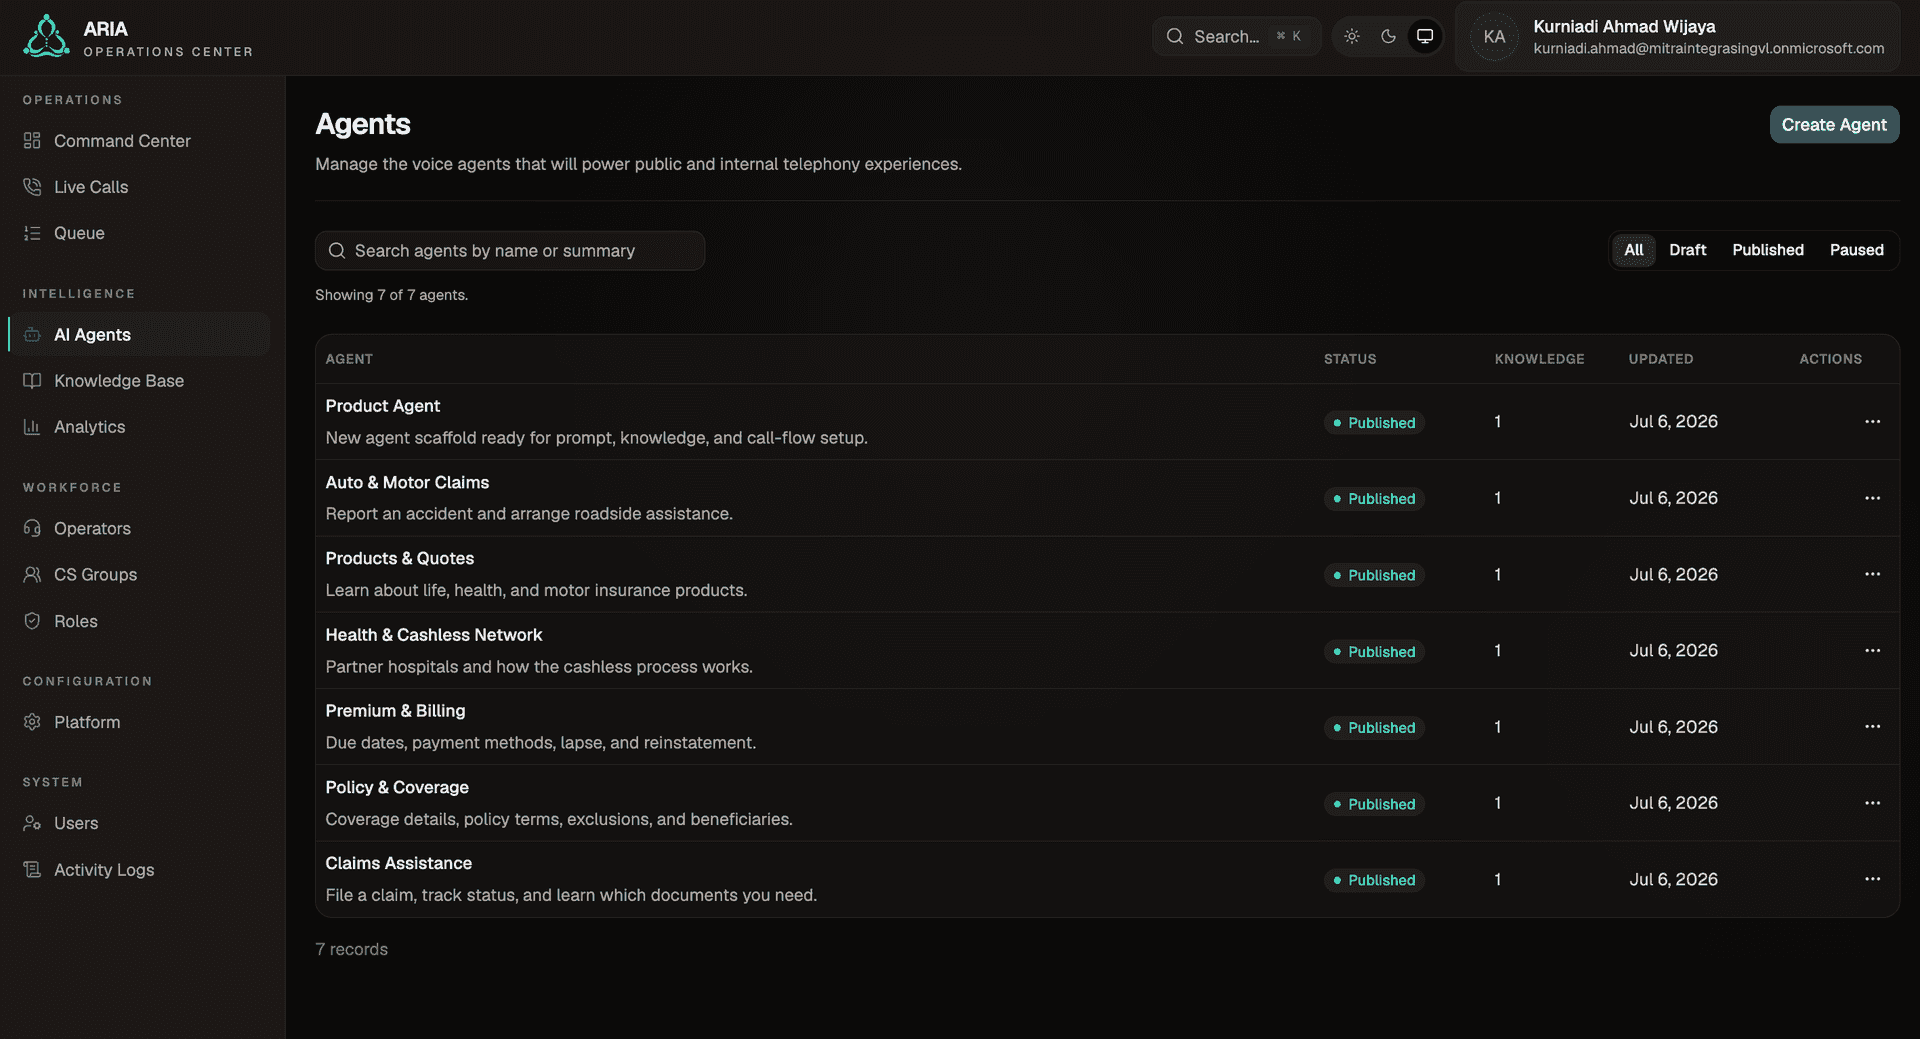
Task: Click the Knowledge Base book icon
Action: click(x=32, y=381)
